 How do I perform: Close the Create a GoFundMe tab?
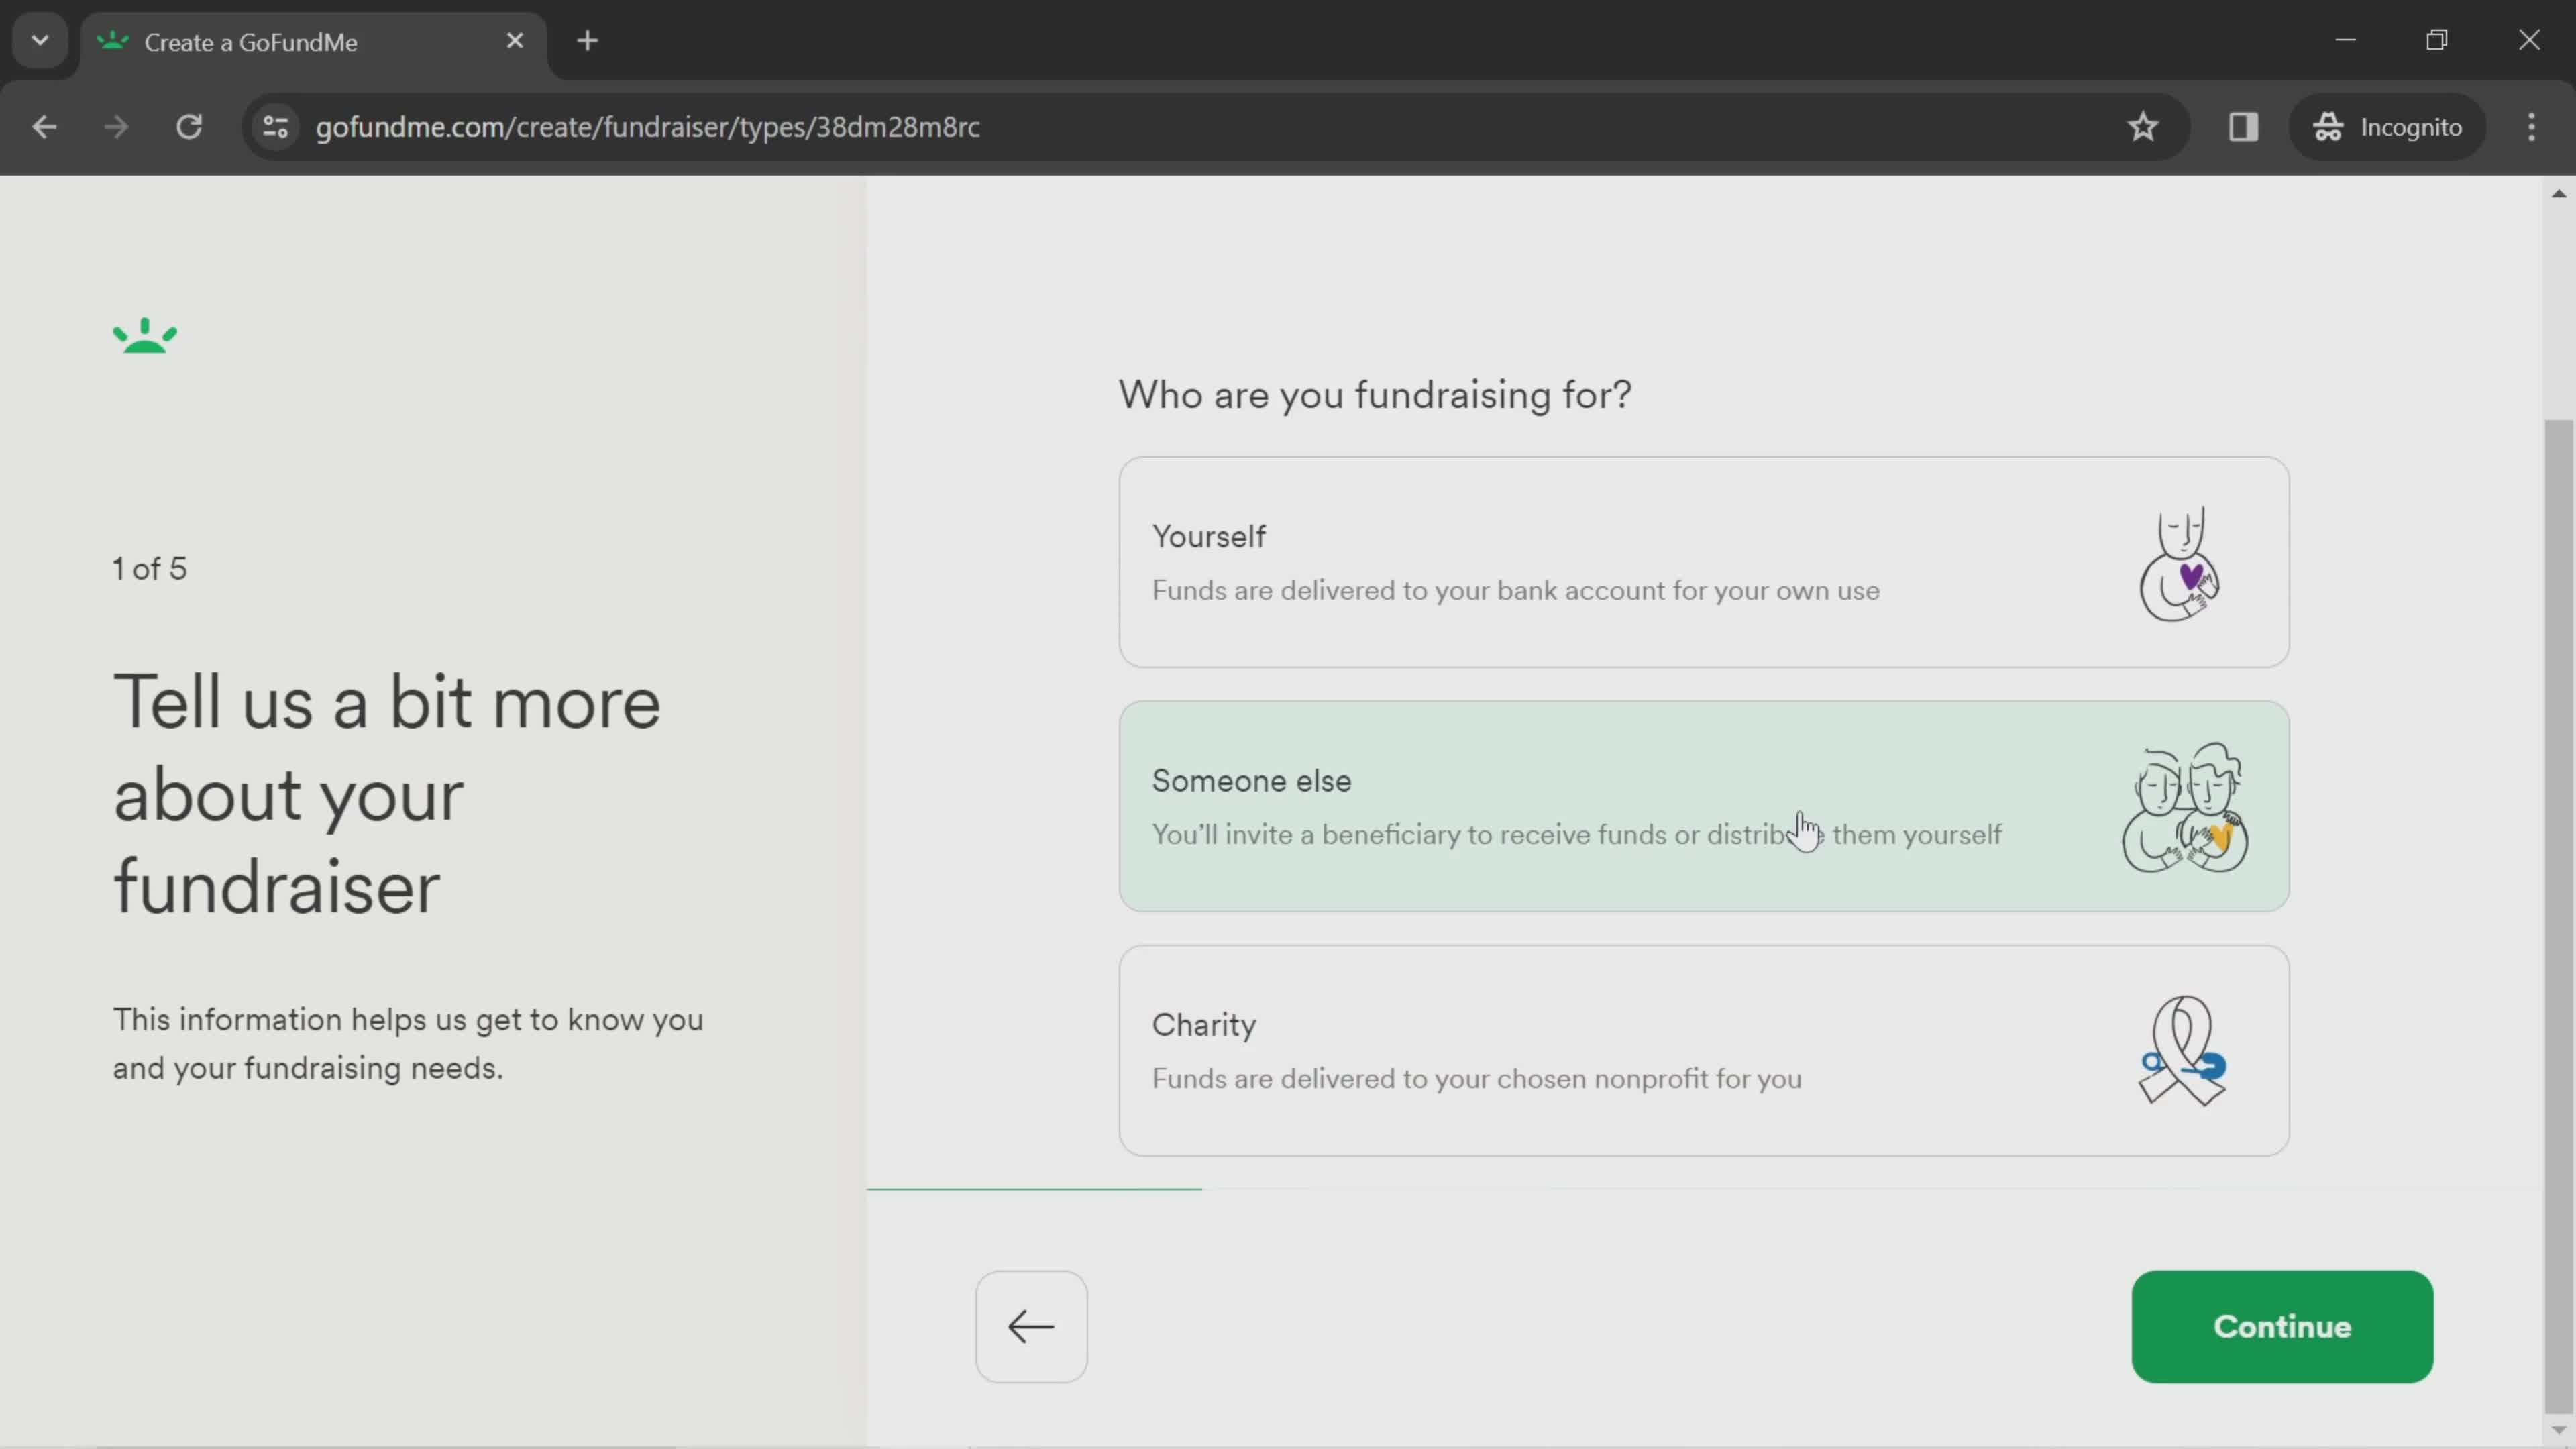515,41
